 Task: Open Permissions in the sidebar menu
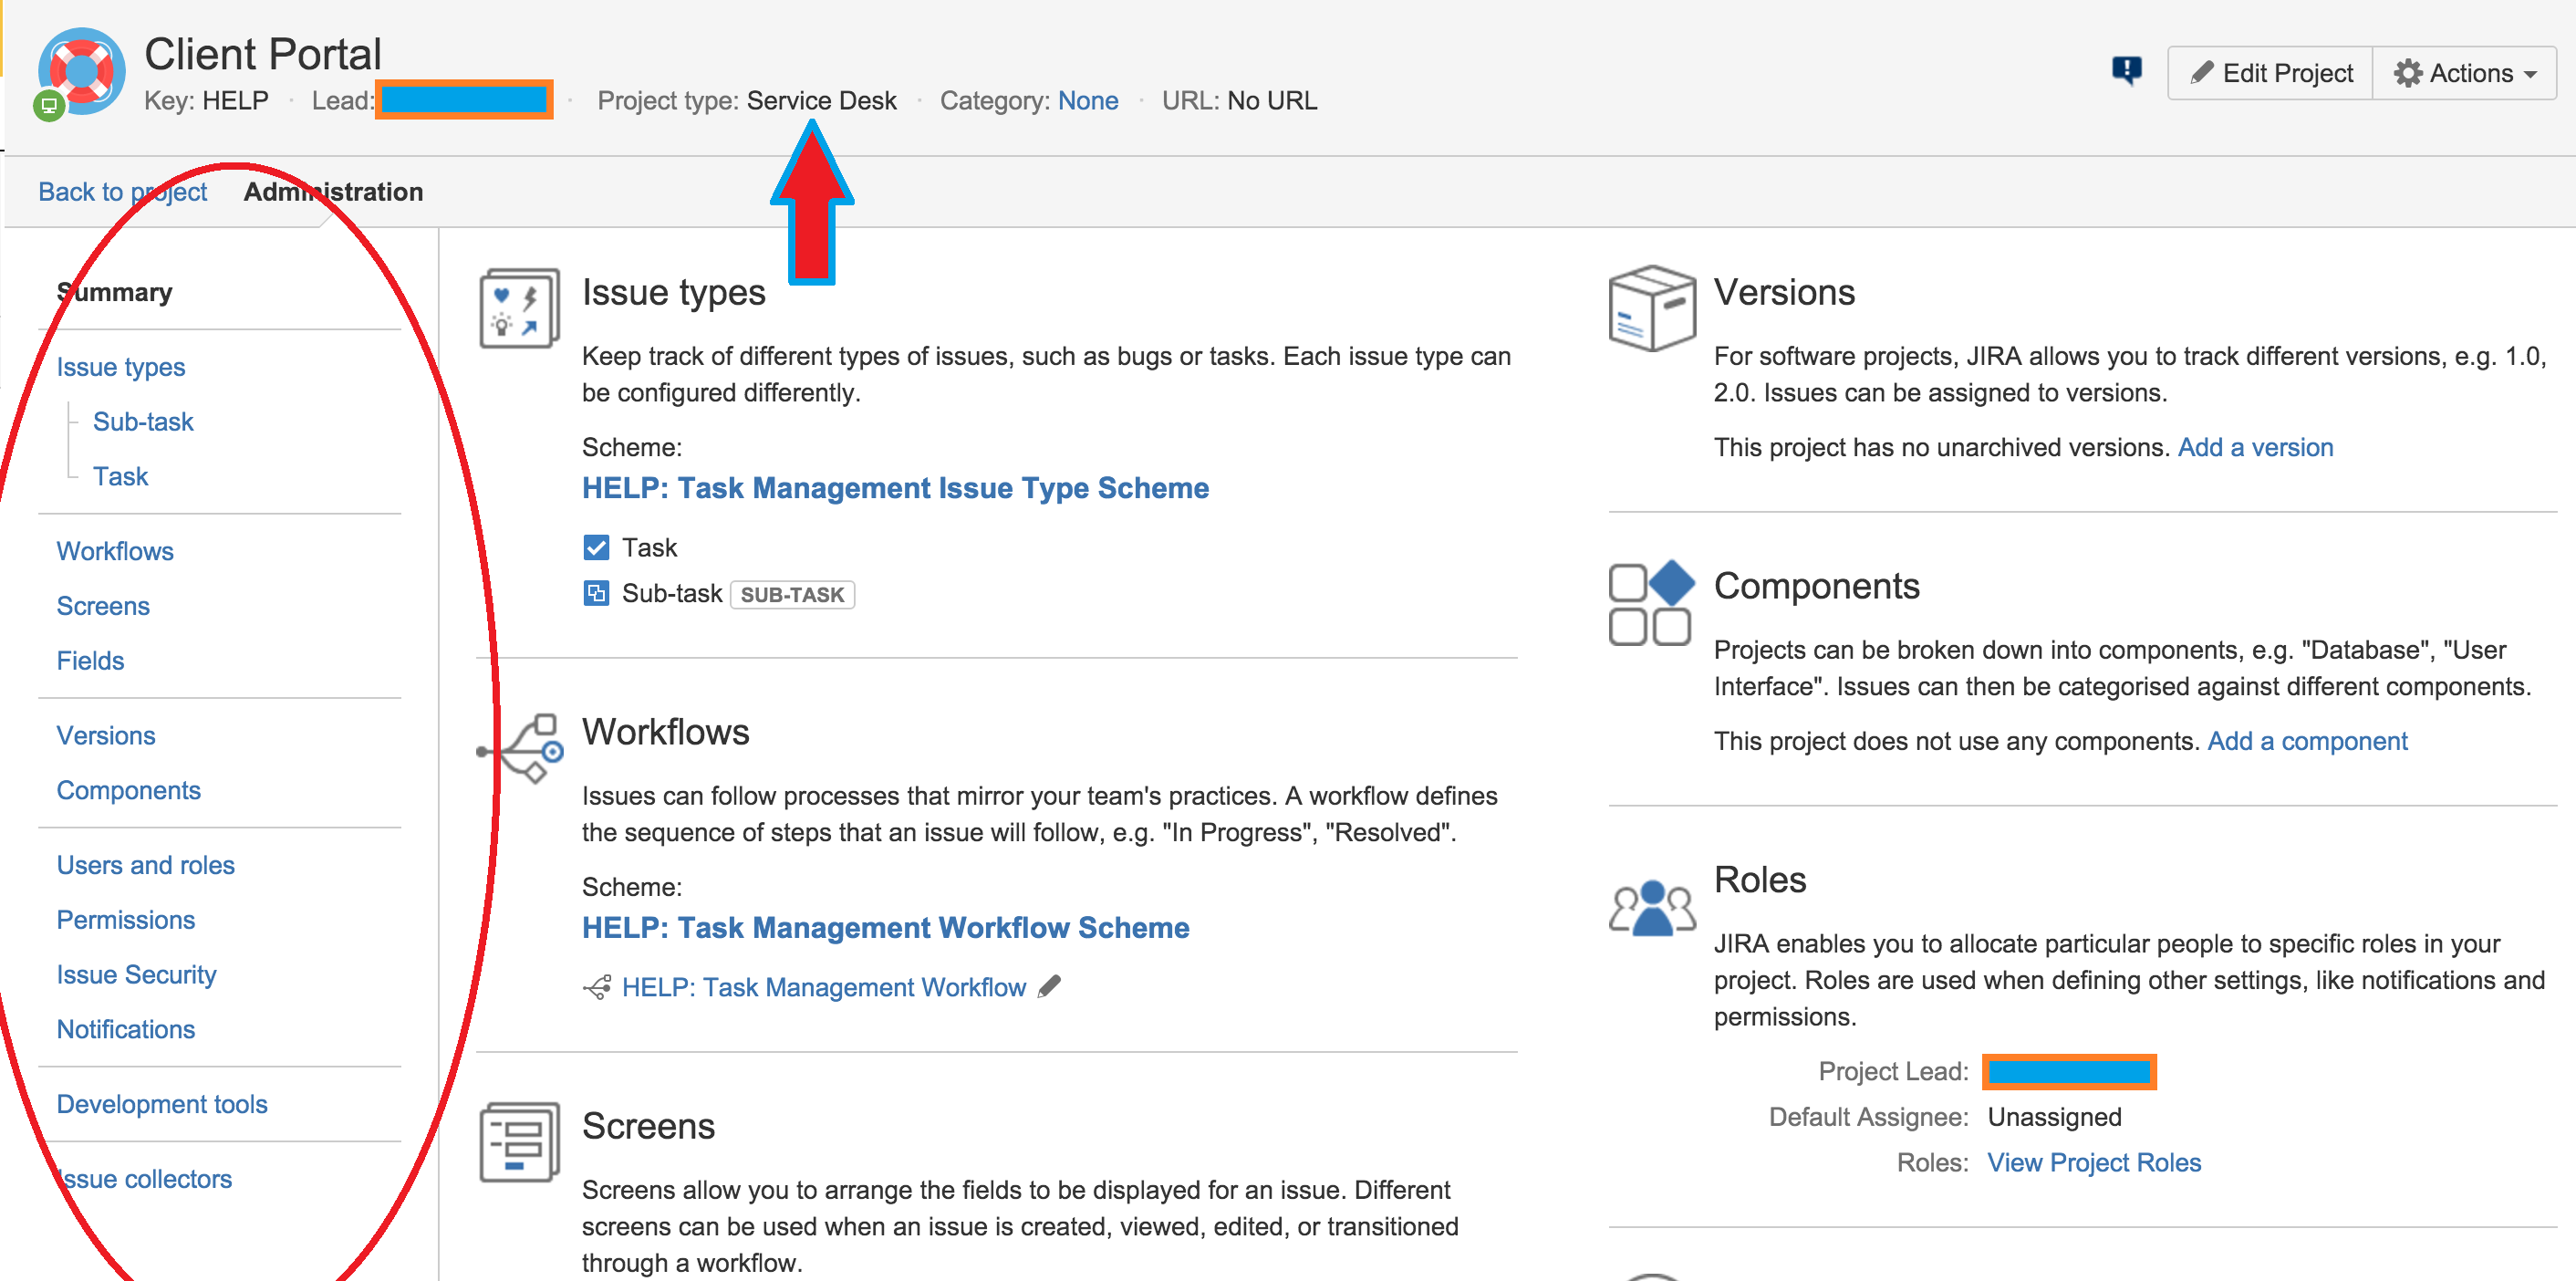coord(126,919)
